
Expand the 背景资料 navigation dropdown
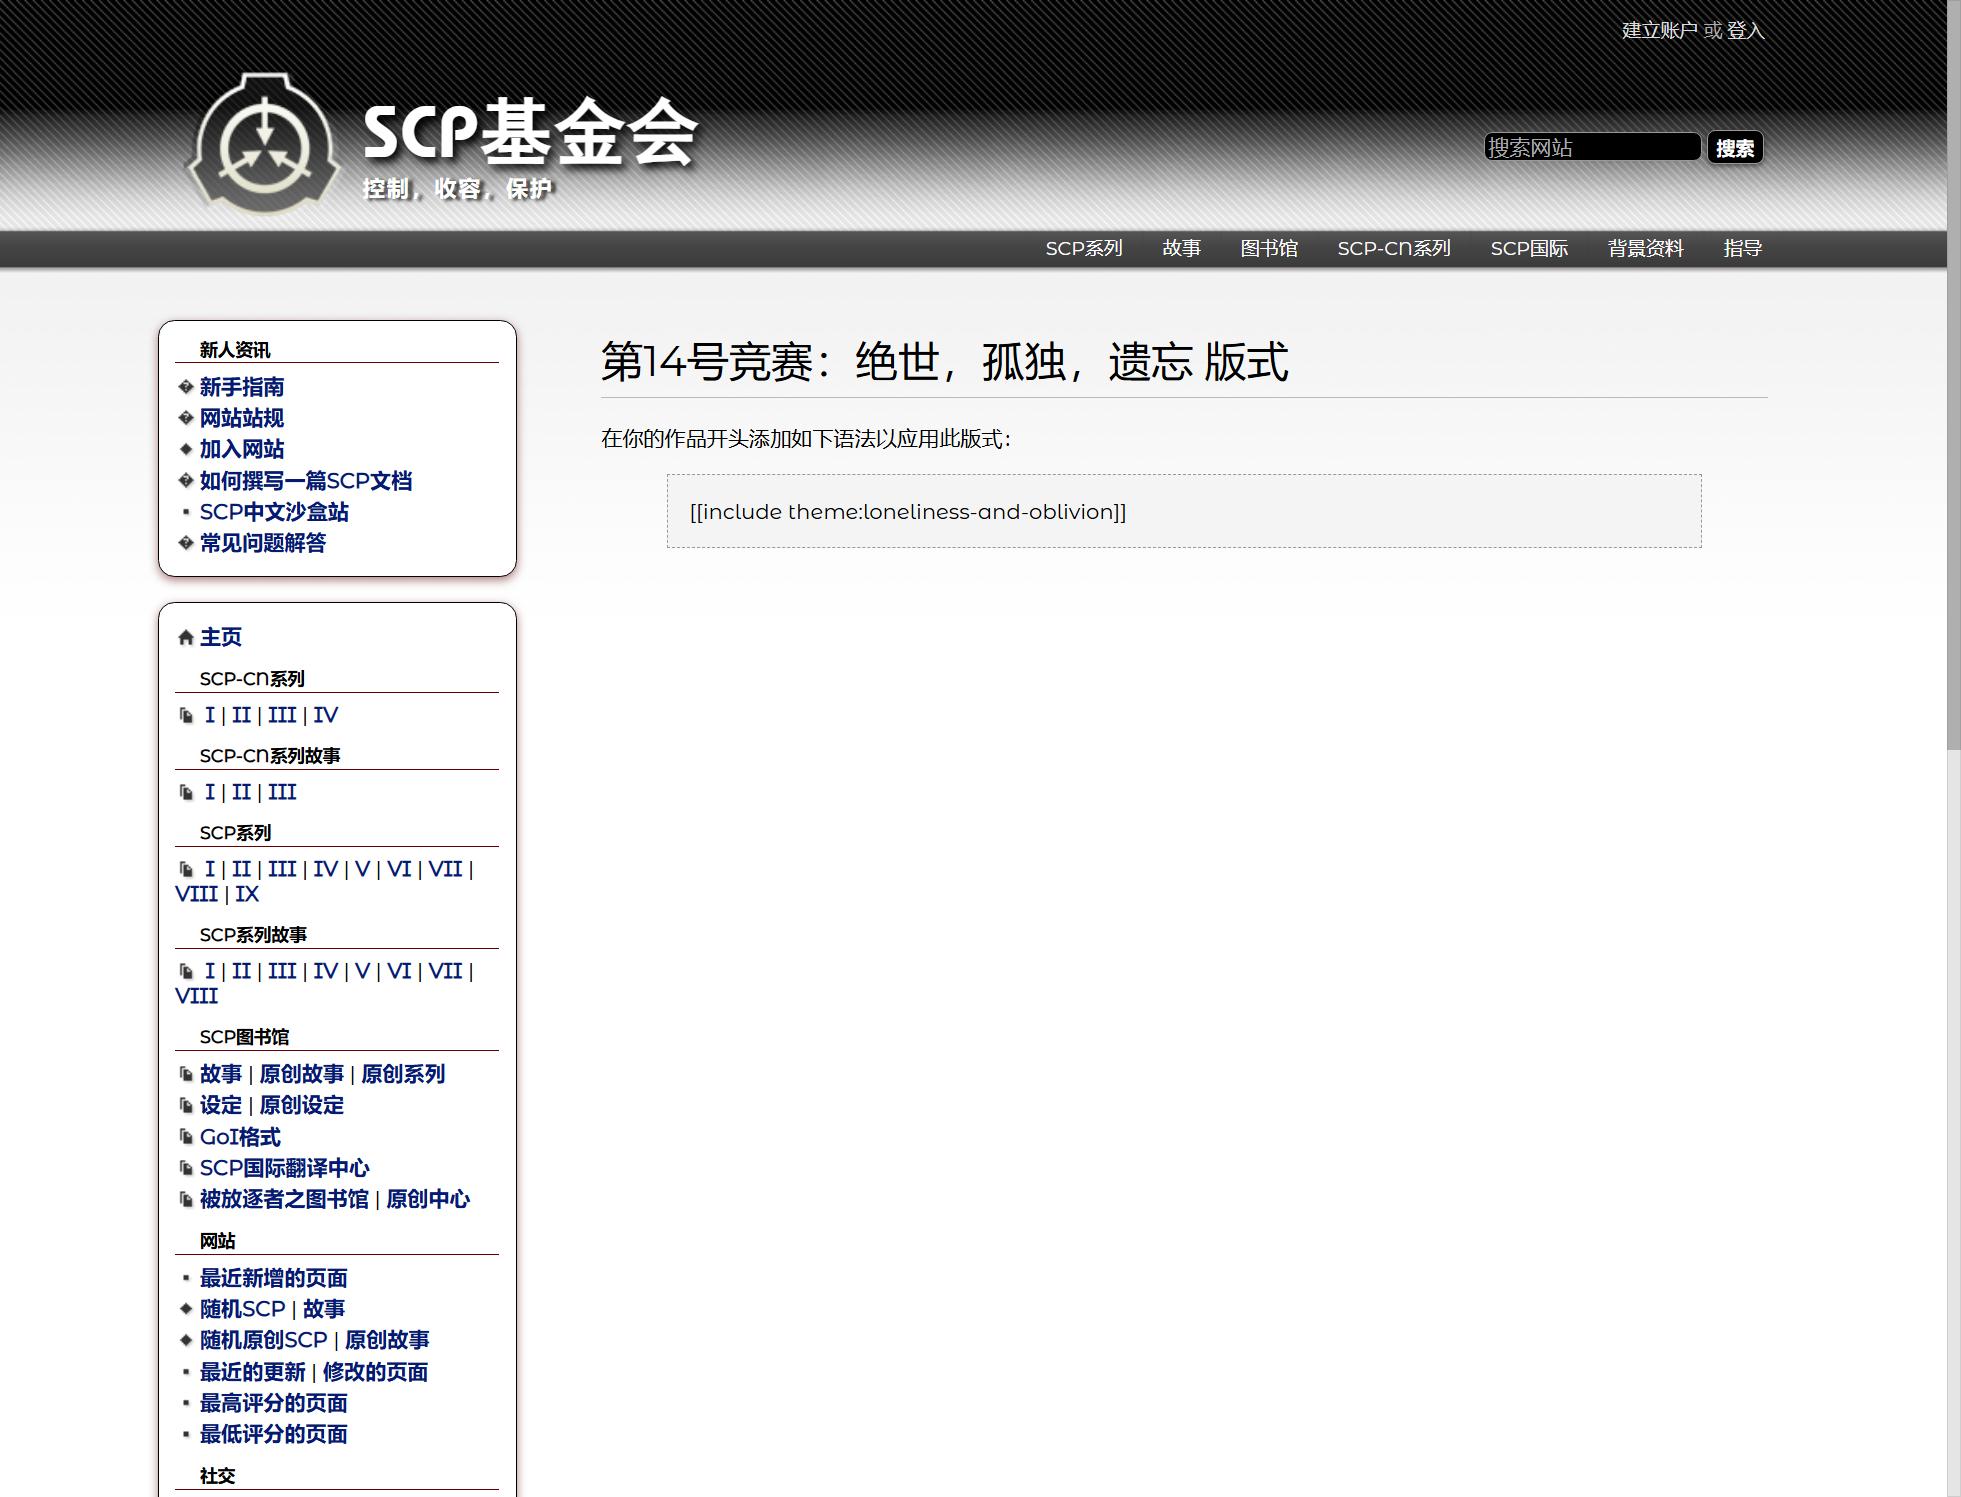pos(1645,249)
